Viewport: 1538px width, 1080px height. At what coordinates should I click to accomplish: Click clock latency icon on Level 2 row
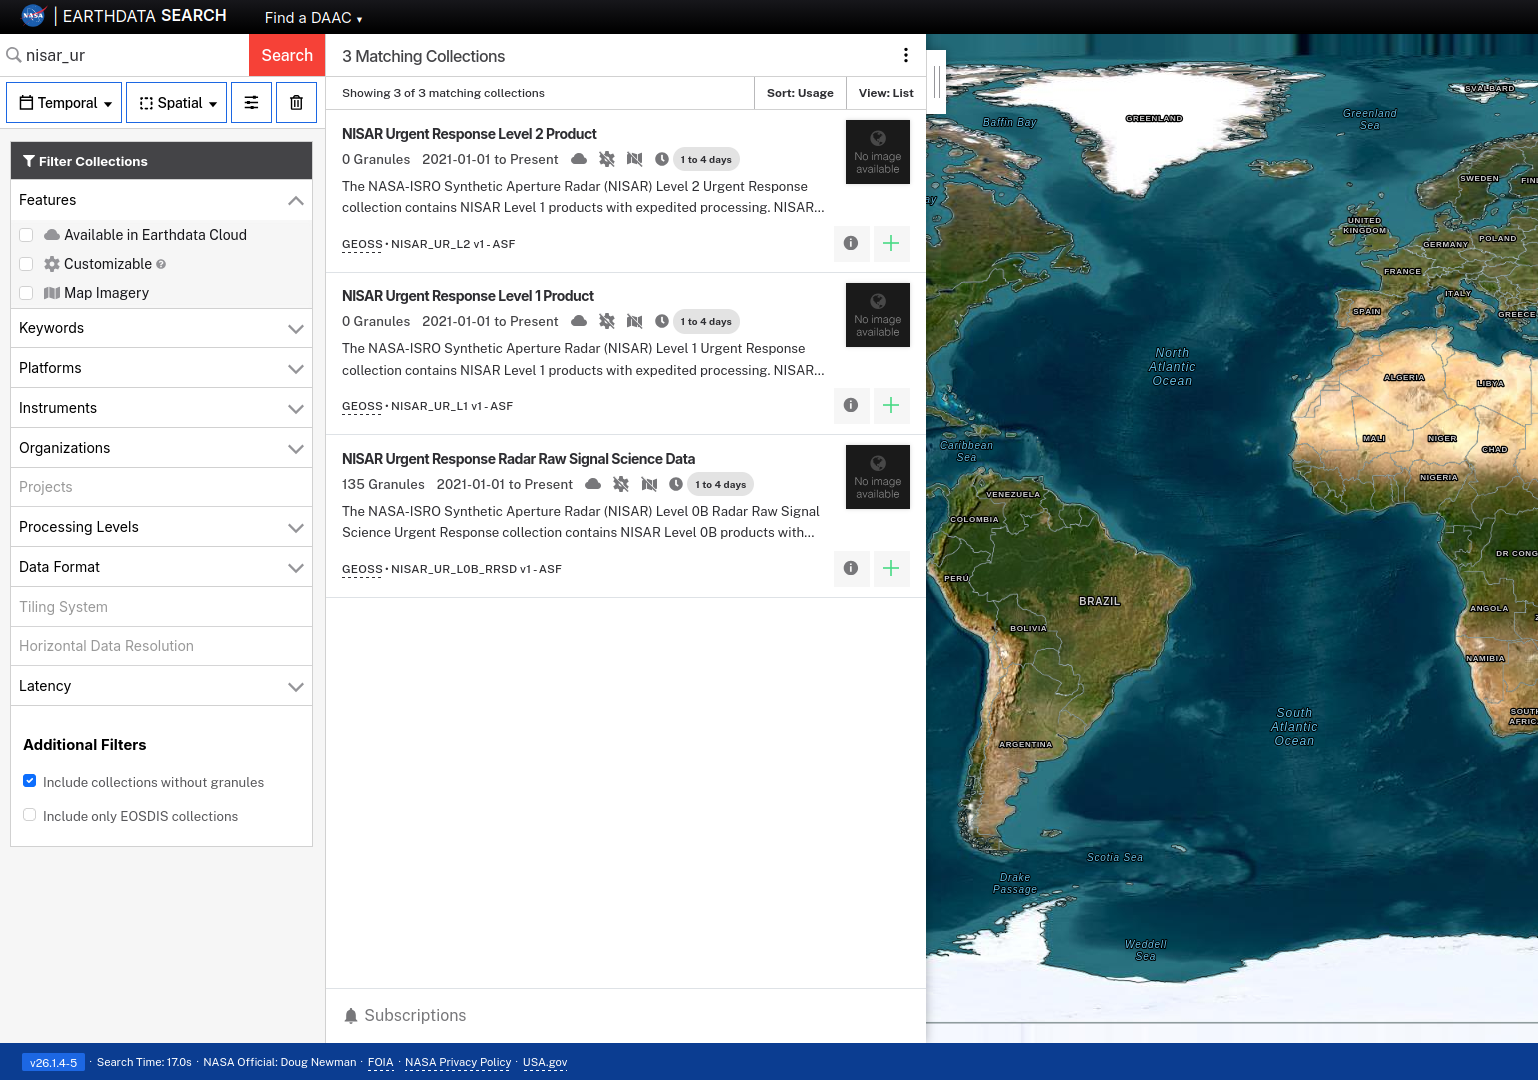[662, 159]
